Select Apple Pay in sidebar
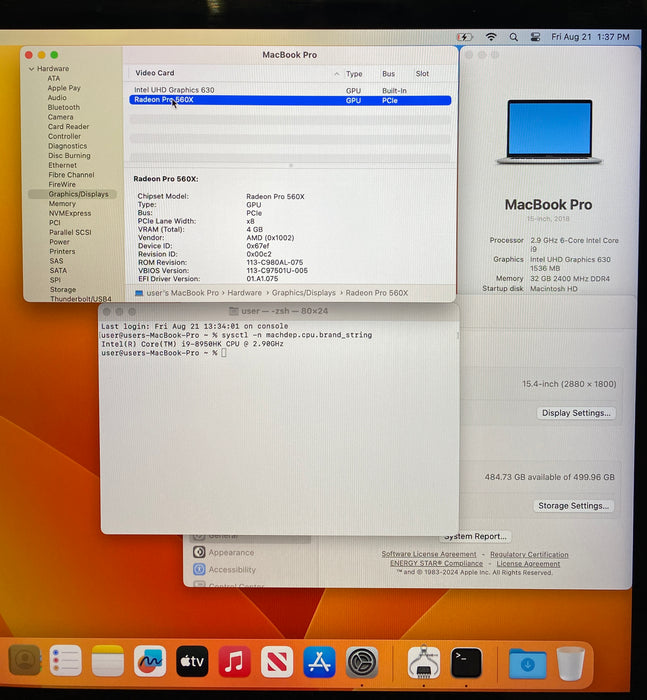The image size is (647, 700). [x=64, y=88]
